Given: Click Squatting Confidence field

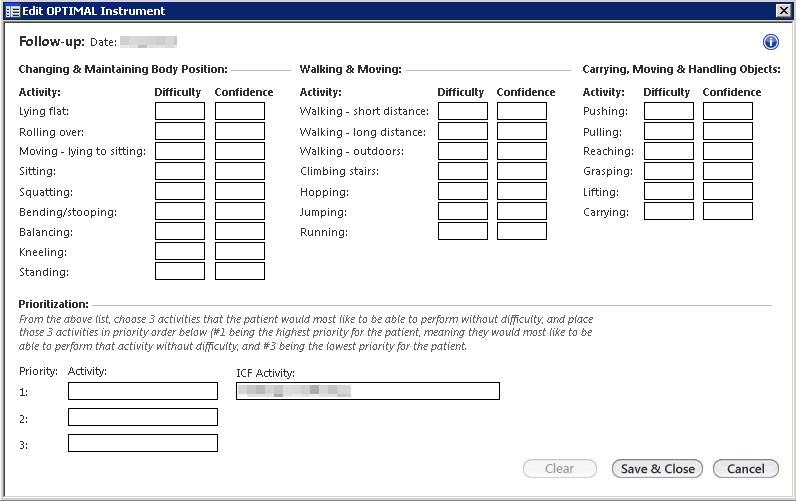Looking at the screenshot, I should click(240, 191).
